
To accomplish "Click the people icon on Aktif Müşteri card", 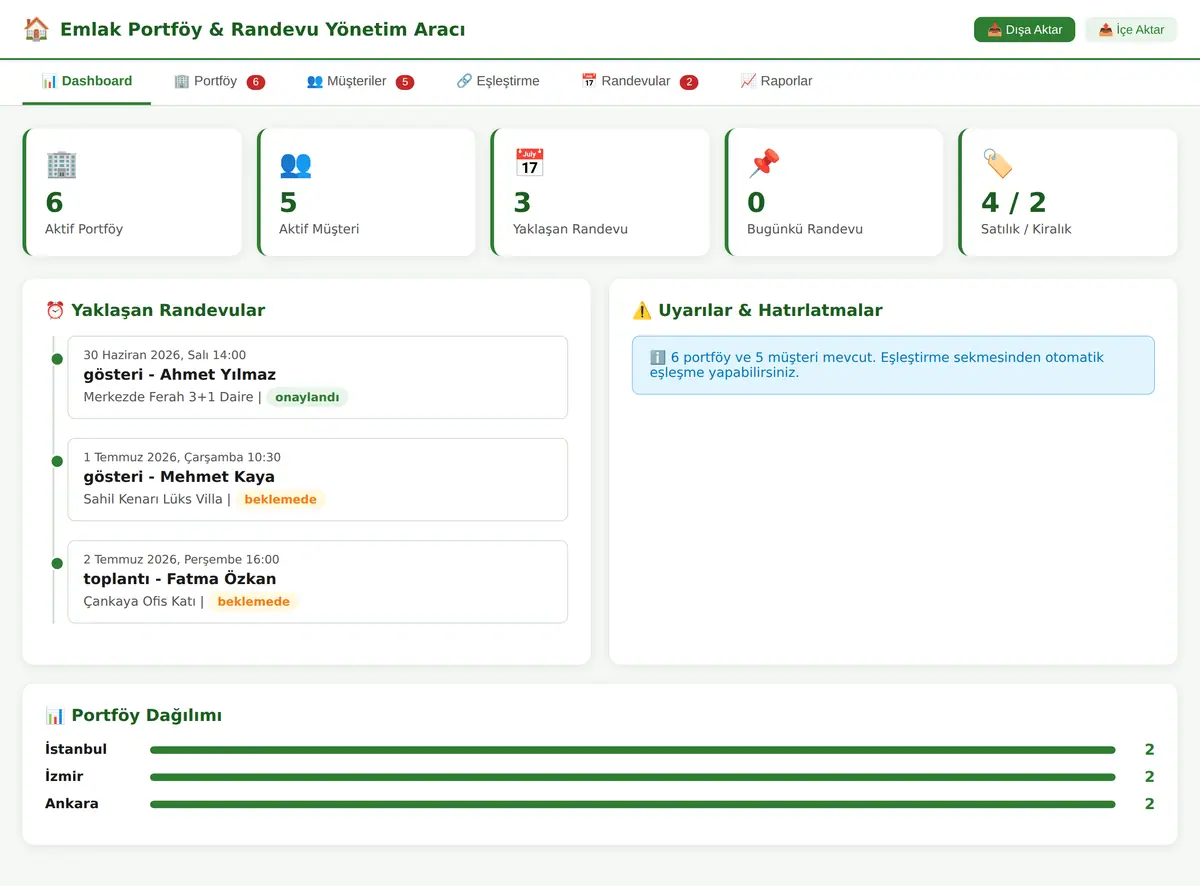I will tap(295, 164).
